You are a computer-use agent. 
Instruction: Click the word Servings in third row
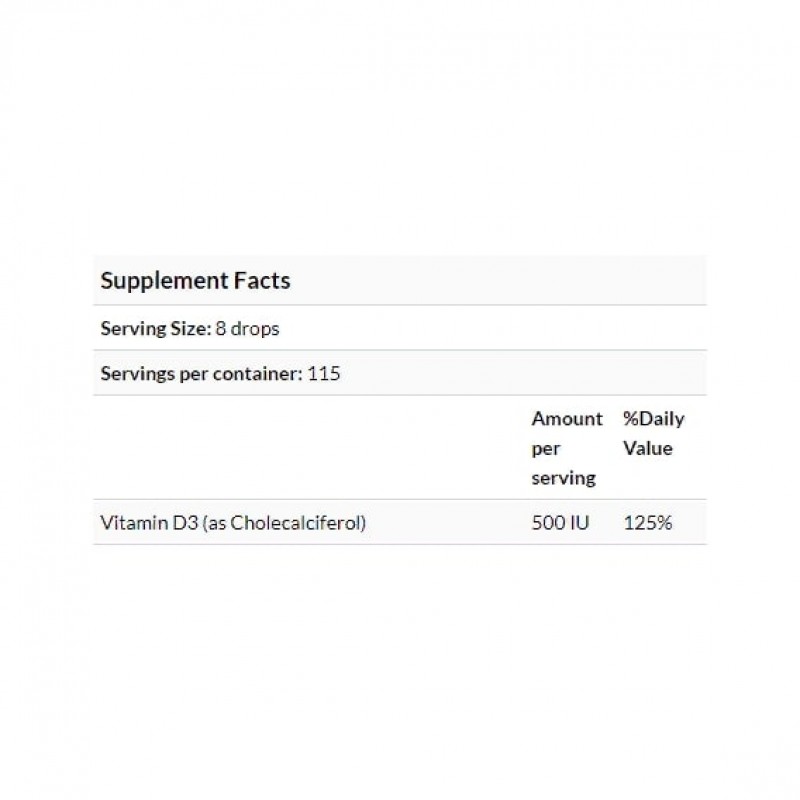click(138, 373)
